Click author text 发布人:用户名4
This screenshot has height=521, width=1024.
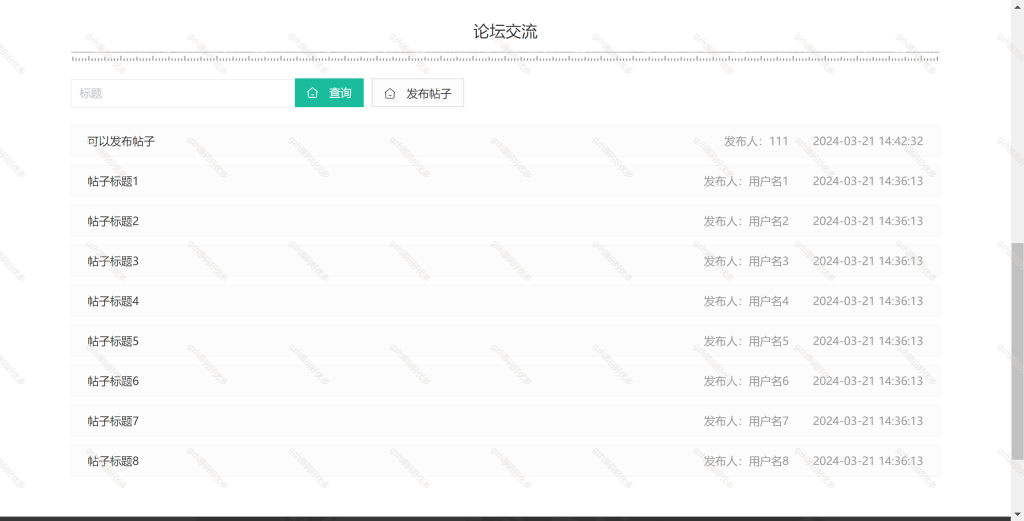pos(746,301)
